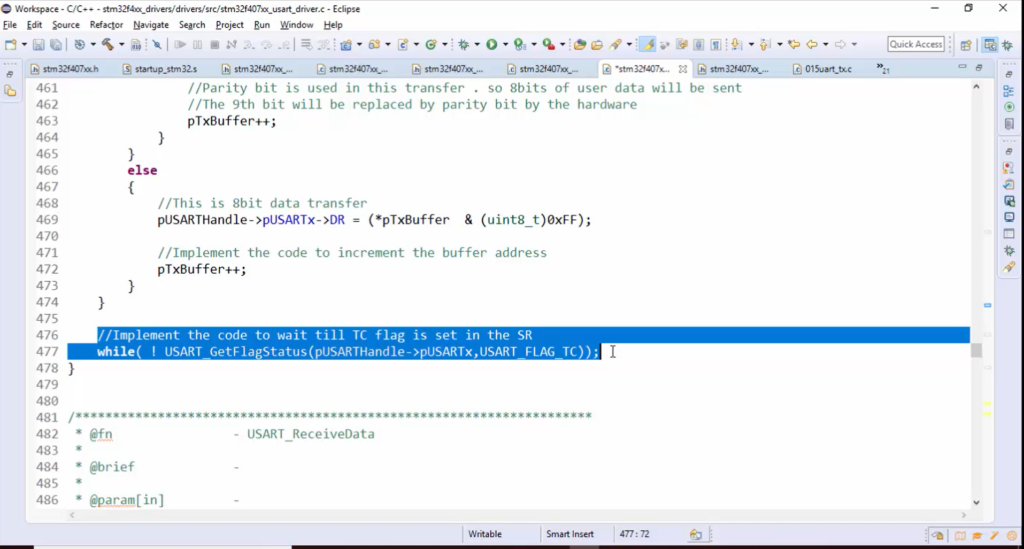Click the Build hammer icon
The height and width of the screenshot is (549, 1024).
106,45
